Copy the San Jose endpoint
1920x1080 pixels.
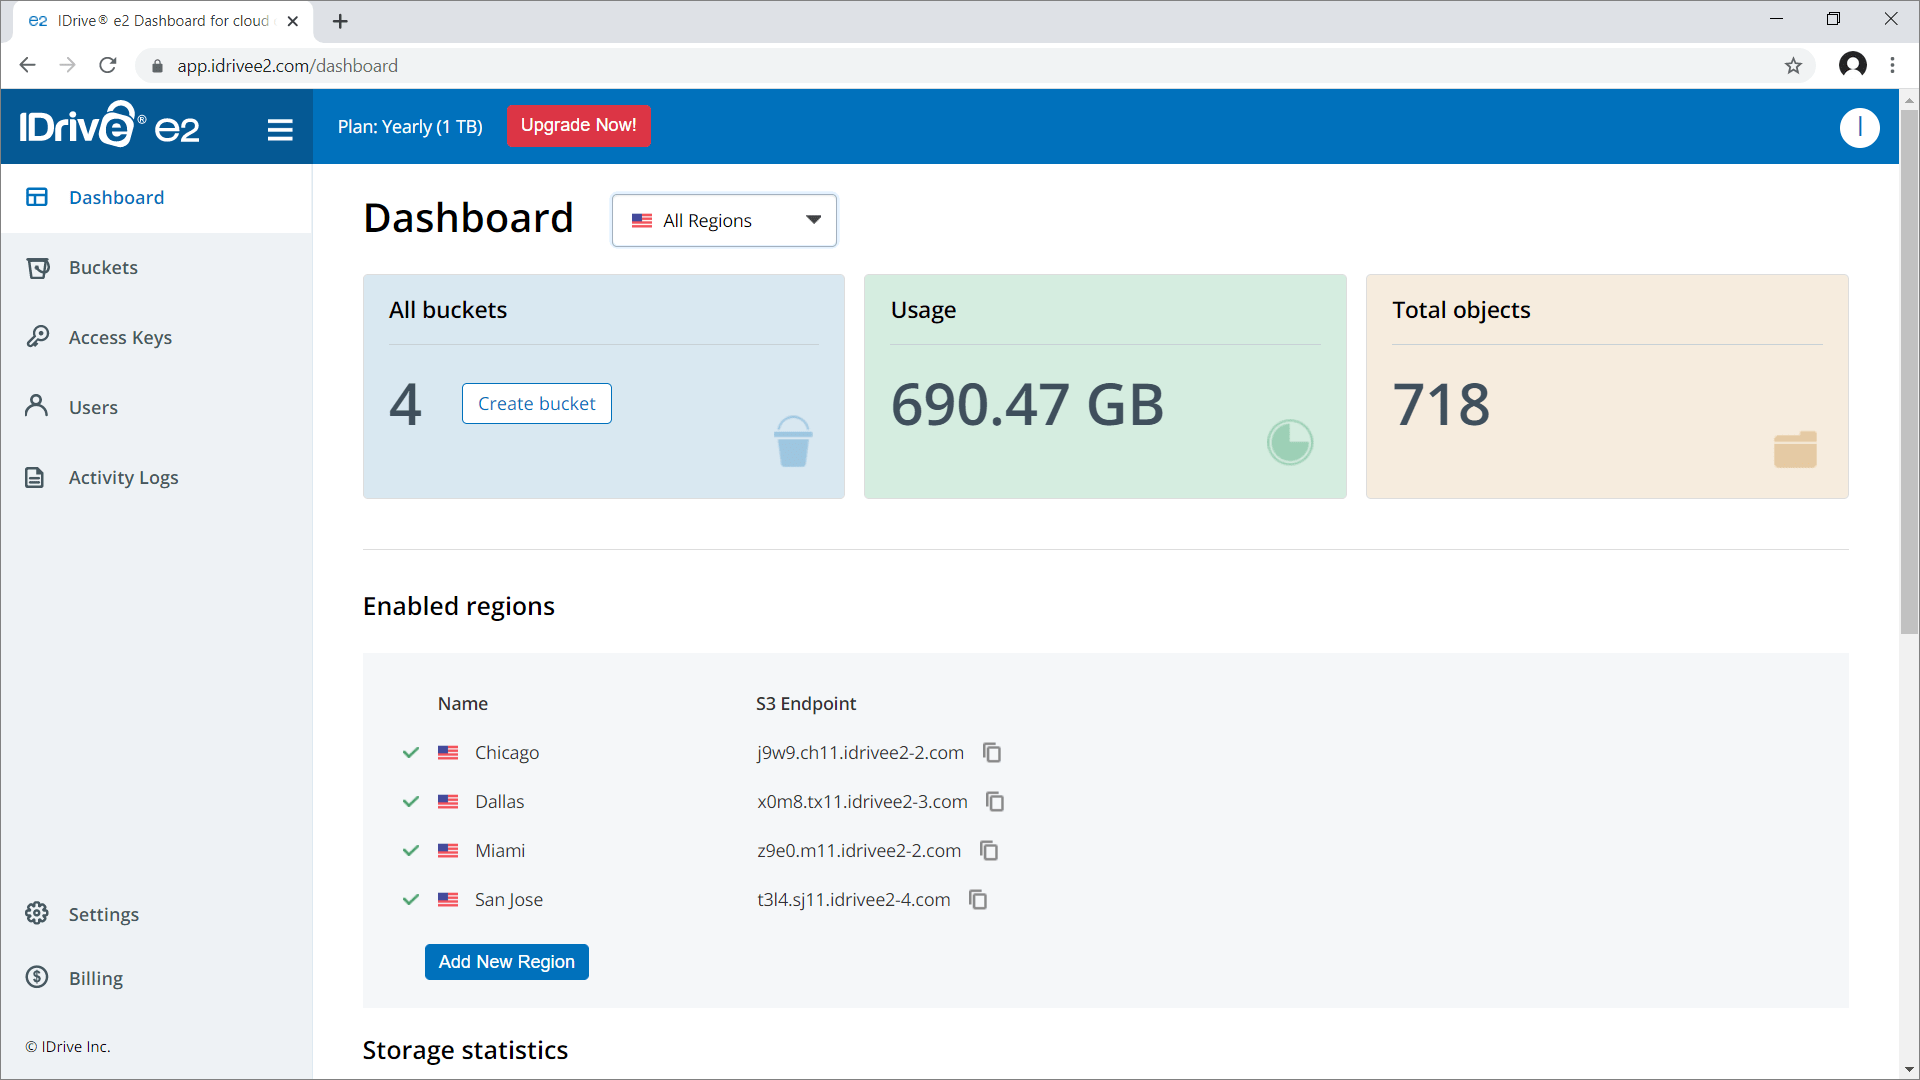(978, 899)
